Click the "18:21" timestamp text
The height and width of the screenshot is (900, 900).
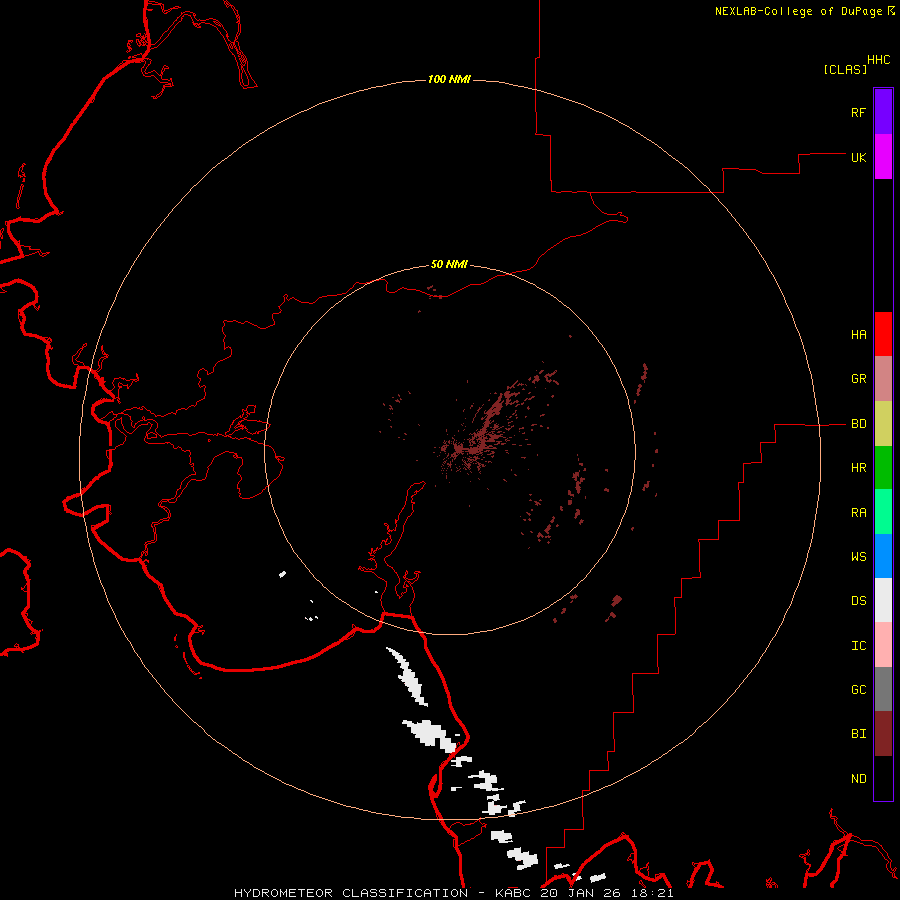(x=654, y=893)
